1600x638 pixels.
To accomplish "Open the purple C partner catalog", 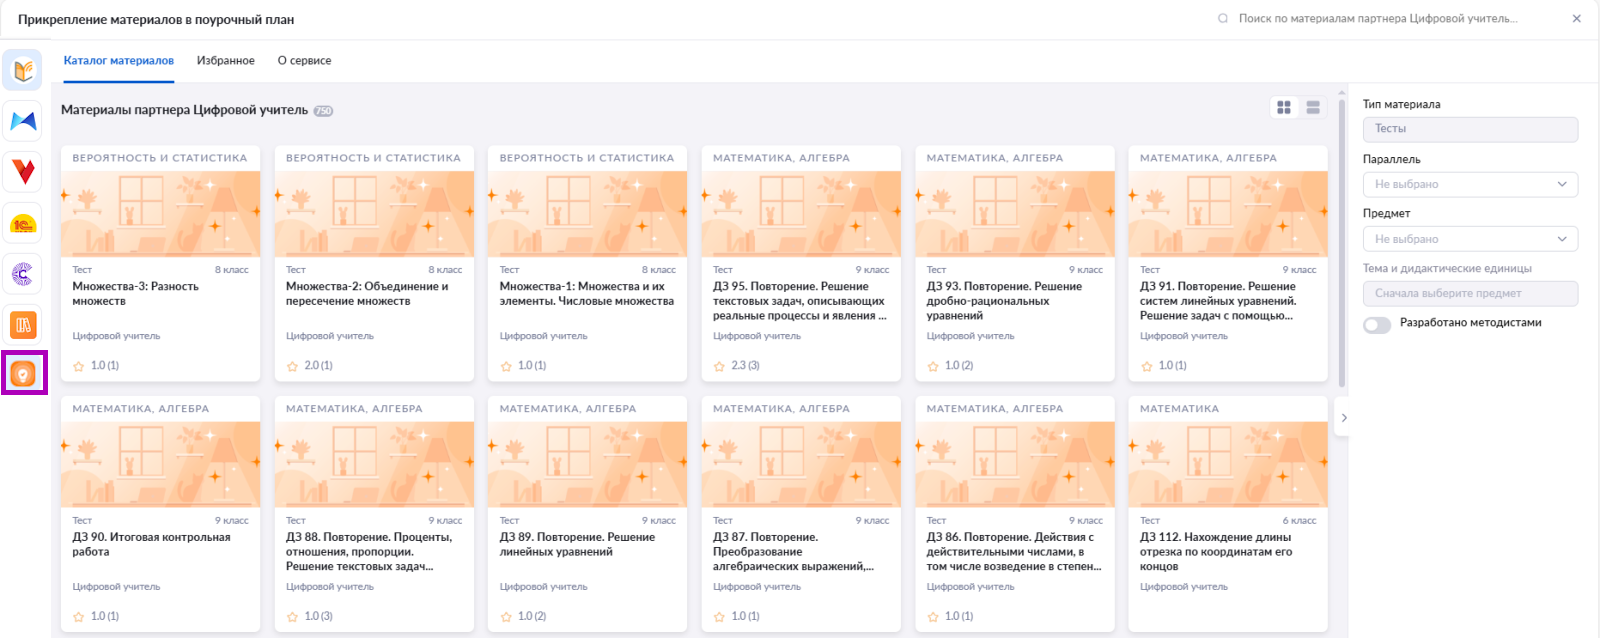I will pos(23,274).
